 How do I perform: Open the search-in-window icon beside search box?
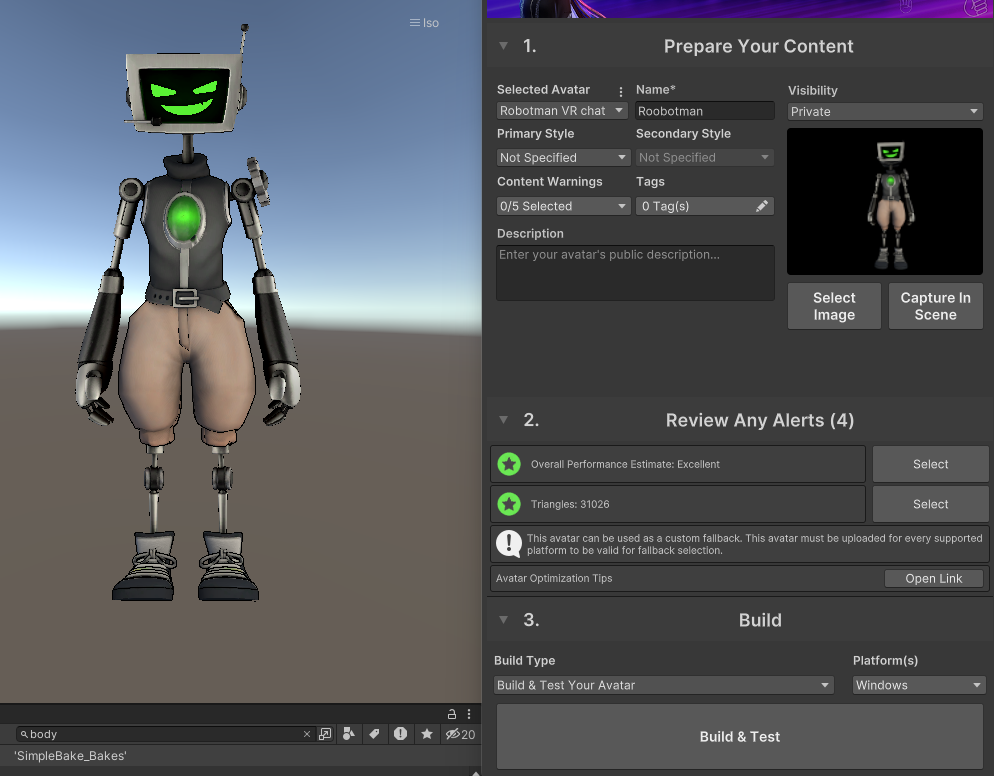(325, 734)
